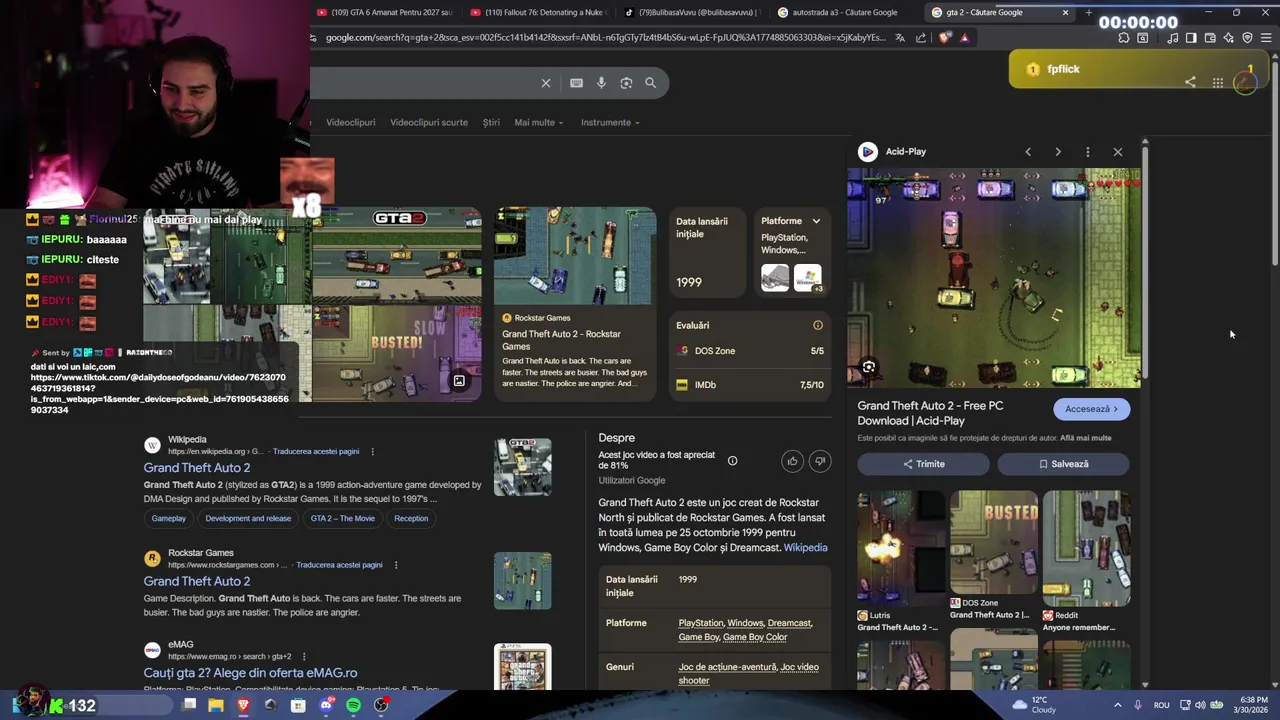Click Lens search icon on preview image
The height and width of the screenshot is (720, 1280).
pos(869,367)
